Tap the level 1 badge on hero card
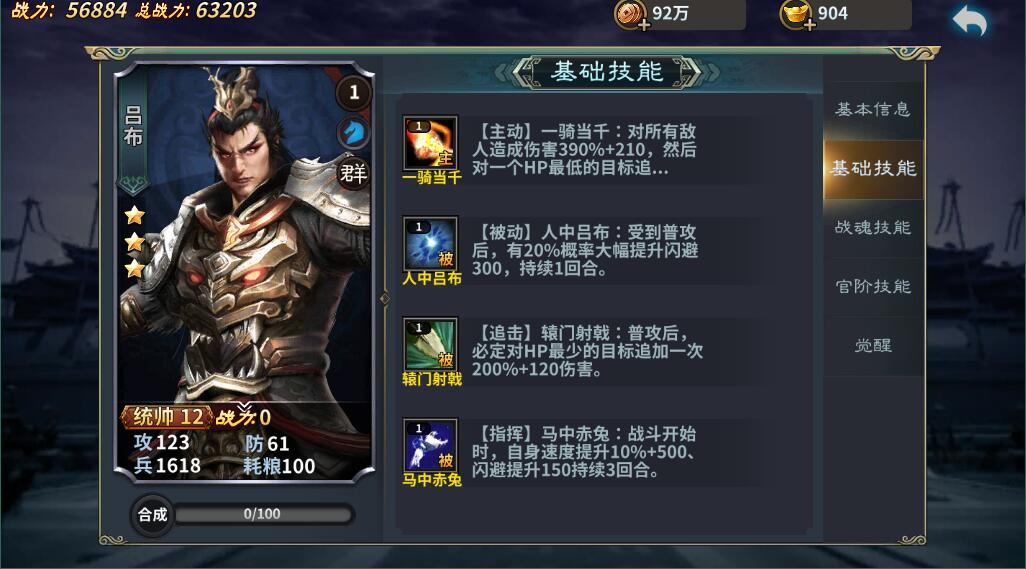 click(x=354, y=92)
